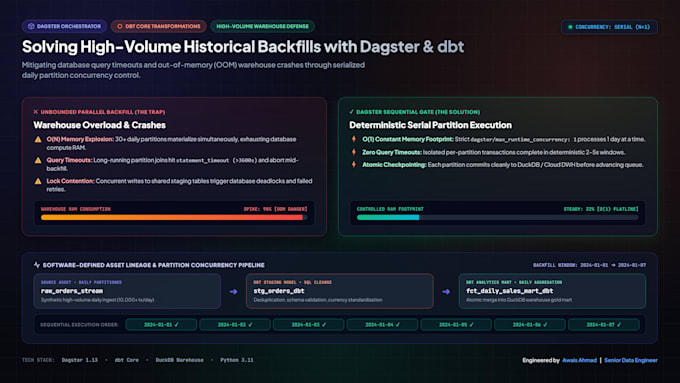Click Dagster 1.13 in tech stack

pos(79,360)
